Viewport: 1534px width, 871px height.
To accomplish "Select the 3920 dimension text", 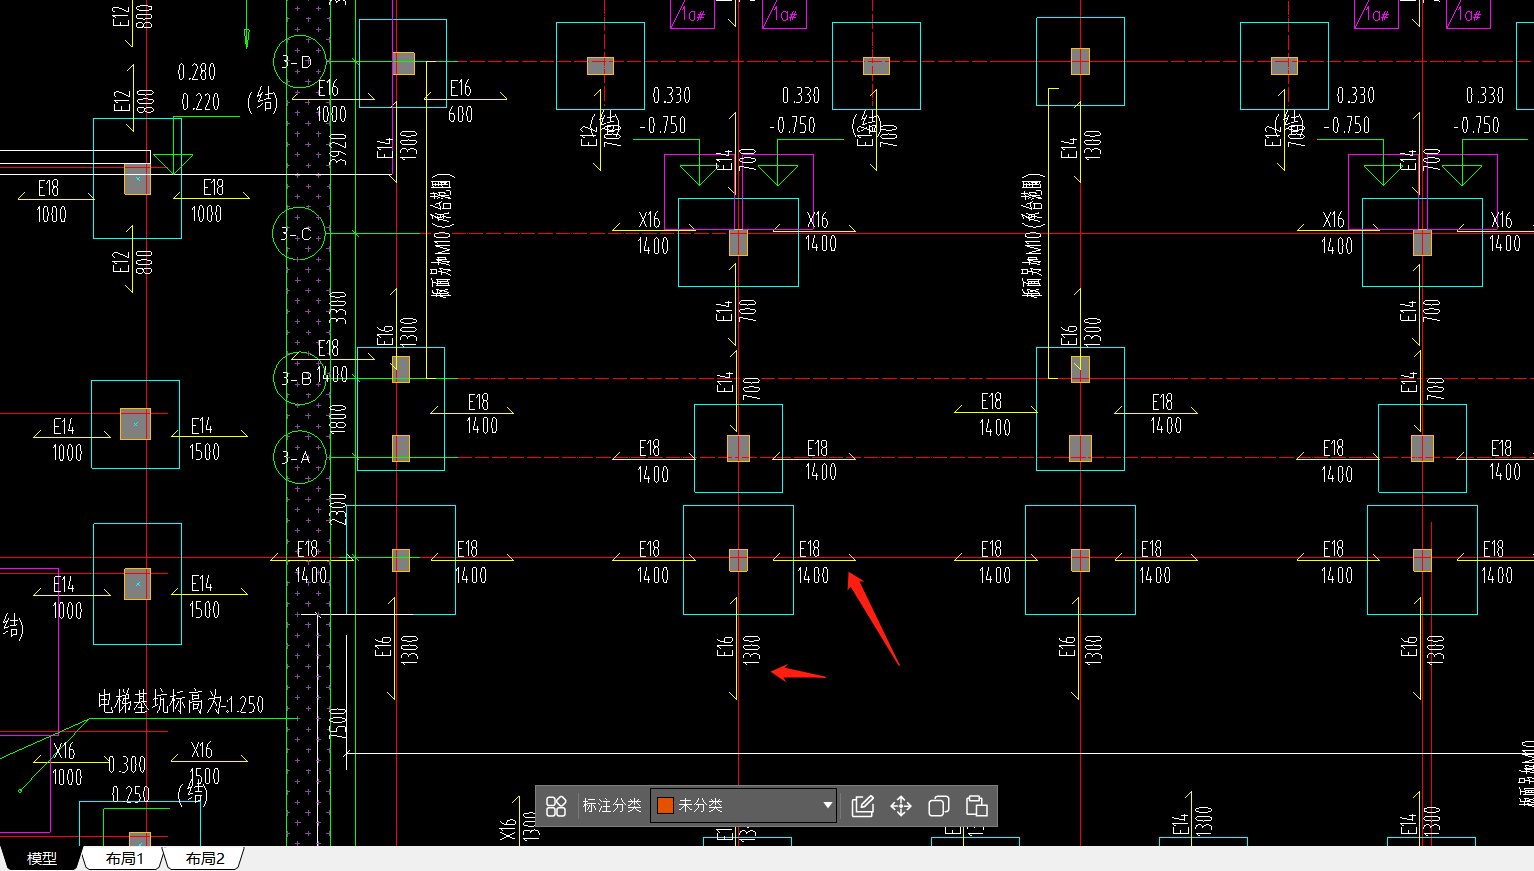I will click(340, 148).
